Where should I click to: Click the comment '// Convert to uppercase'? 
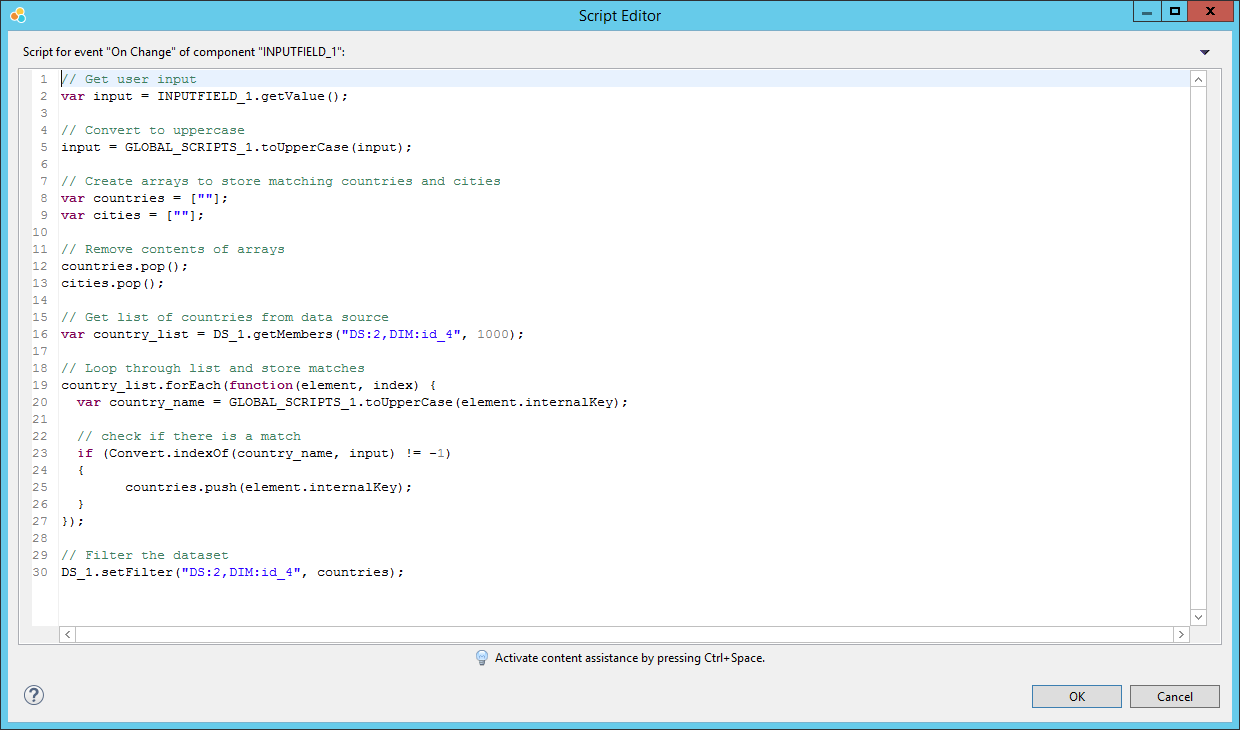153,130
